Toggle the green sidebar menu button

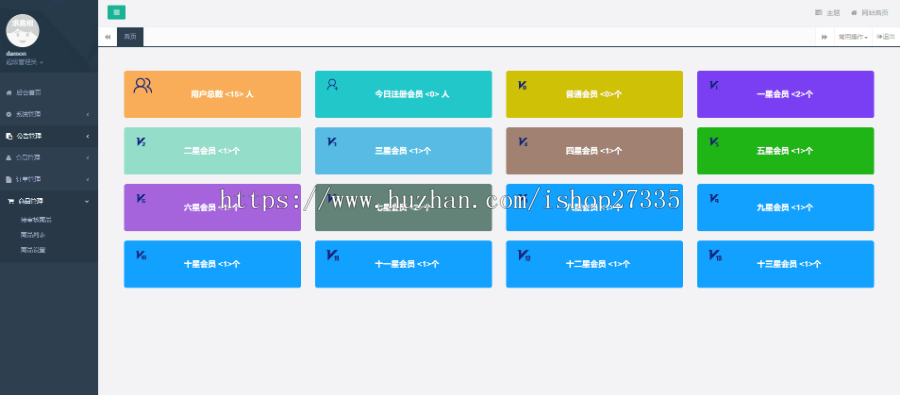click(116, 12)
